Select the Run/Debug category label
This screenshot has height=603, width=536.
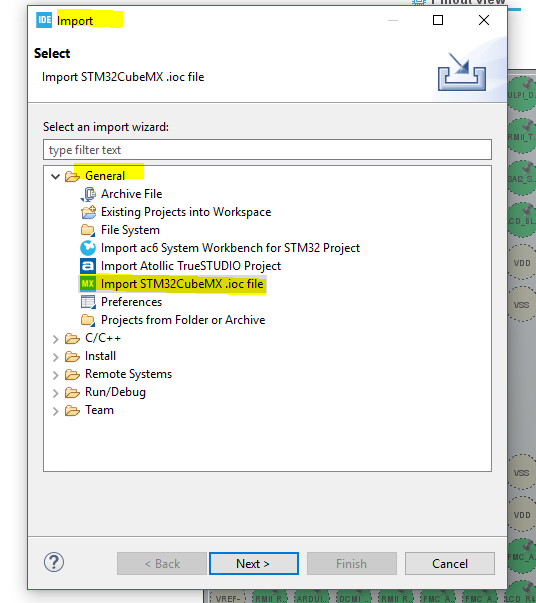pyautogui.click(x=115, y=392)
